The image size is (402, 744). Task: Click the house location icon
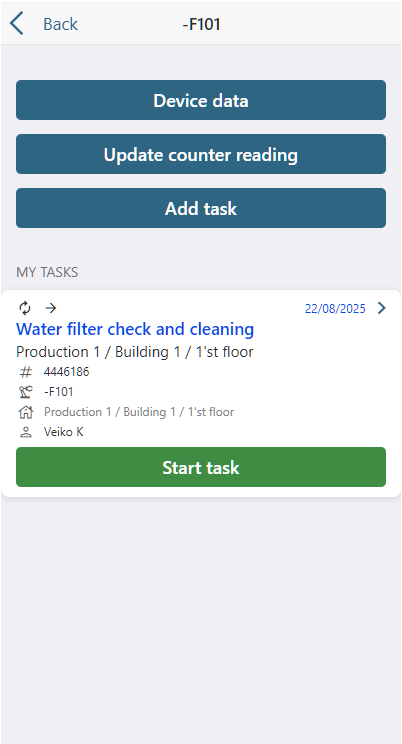tap(26, 412)
